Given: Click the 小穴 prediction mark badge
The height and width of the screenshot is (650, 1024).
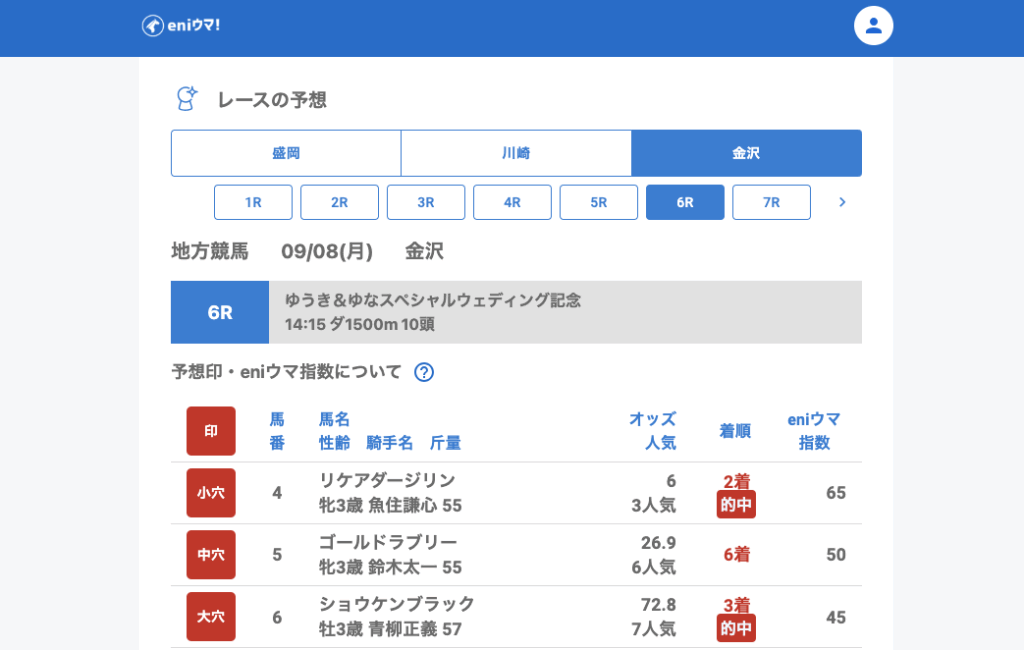Looking at the screenshot, I should [211, 493].
